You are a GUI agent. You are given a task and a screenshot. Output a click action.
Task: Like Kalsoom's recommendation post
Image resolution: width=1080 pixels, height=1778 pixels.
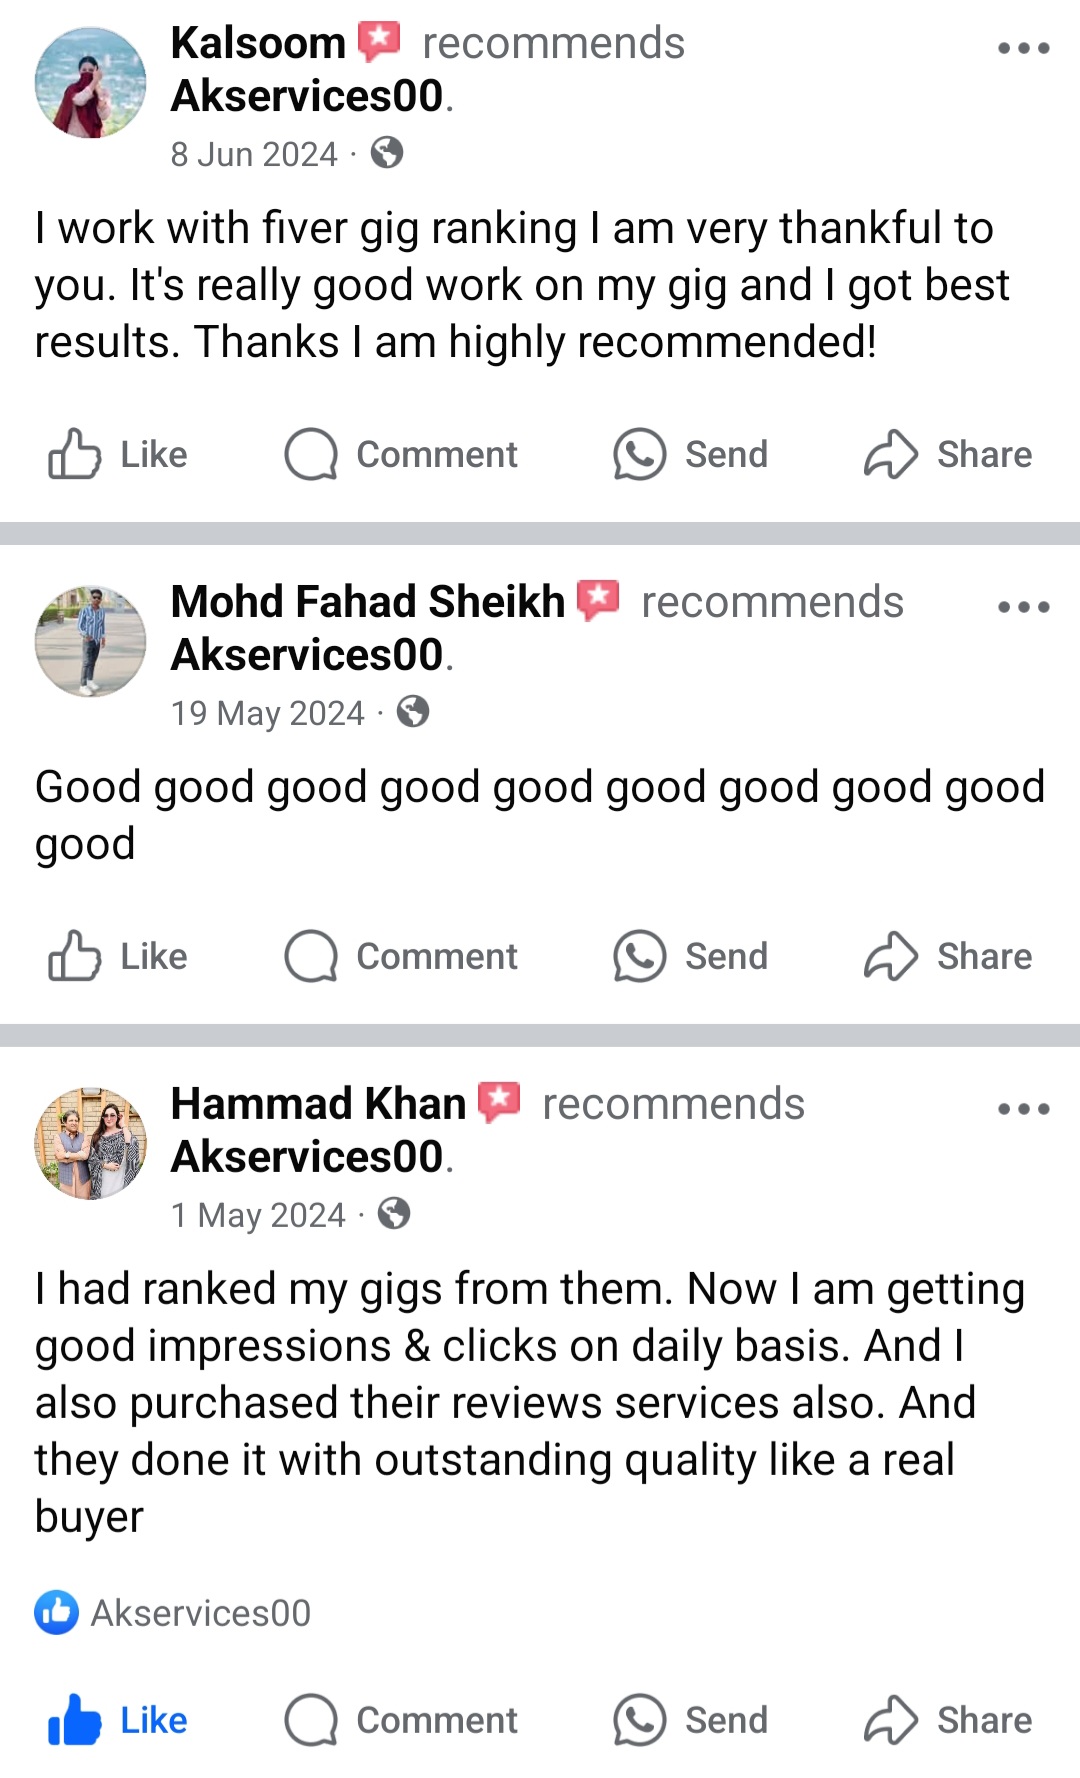click(118, 455)
